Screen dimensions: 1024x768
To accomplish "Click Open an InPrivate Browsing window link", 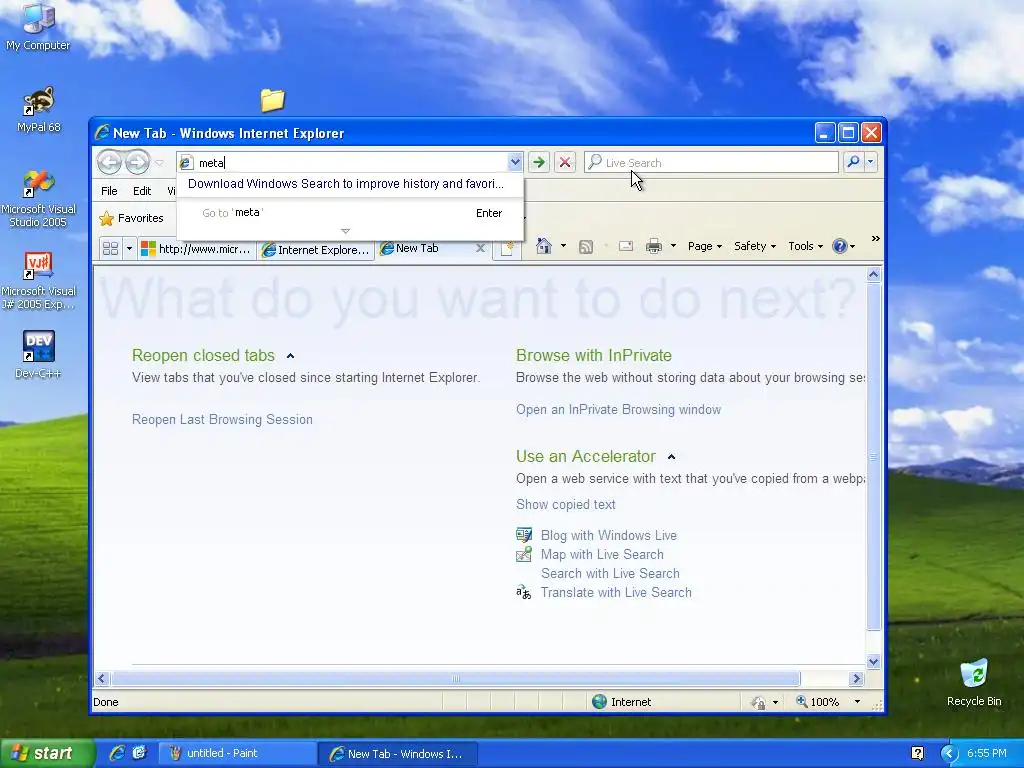I will (x=618, y=409).
